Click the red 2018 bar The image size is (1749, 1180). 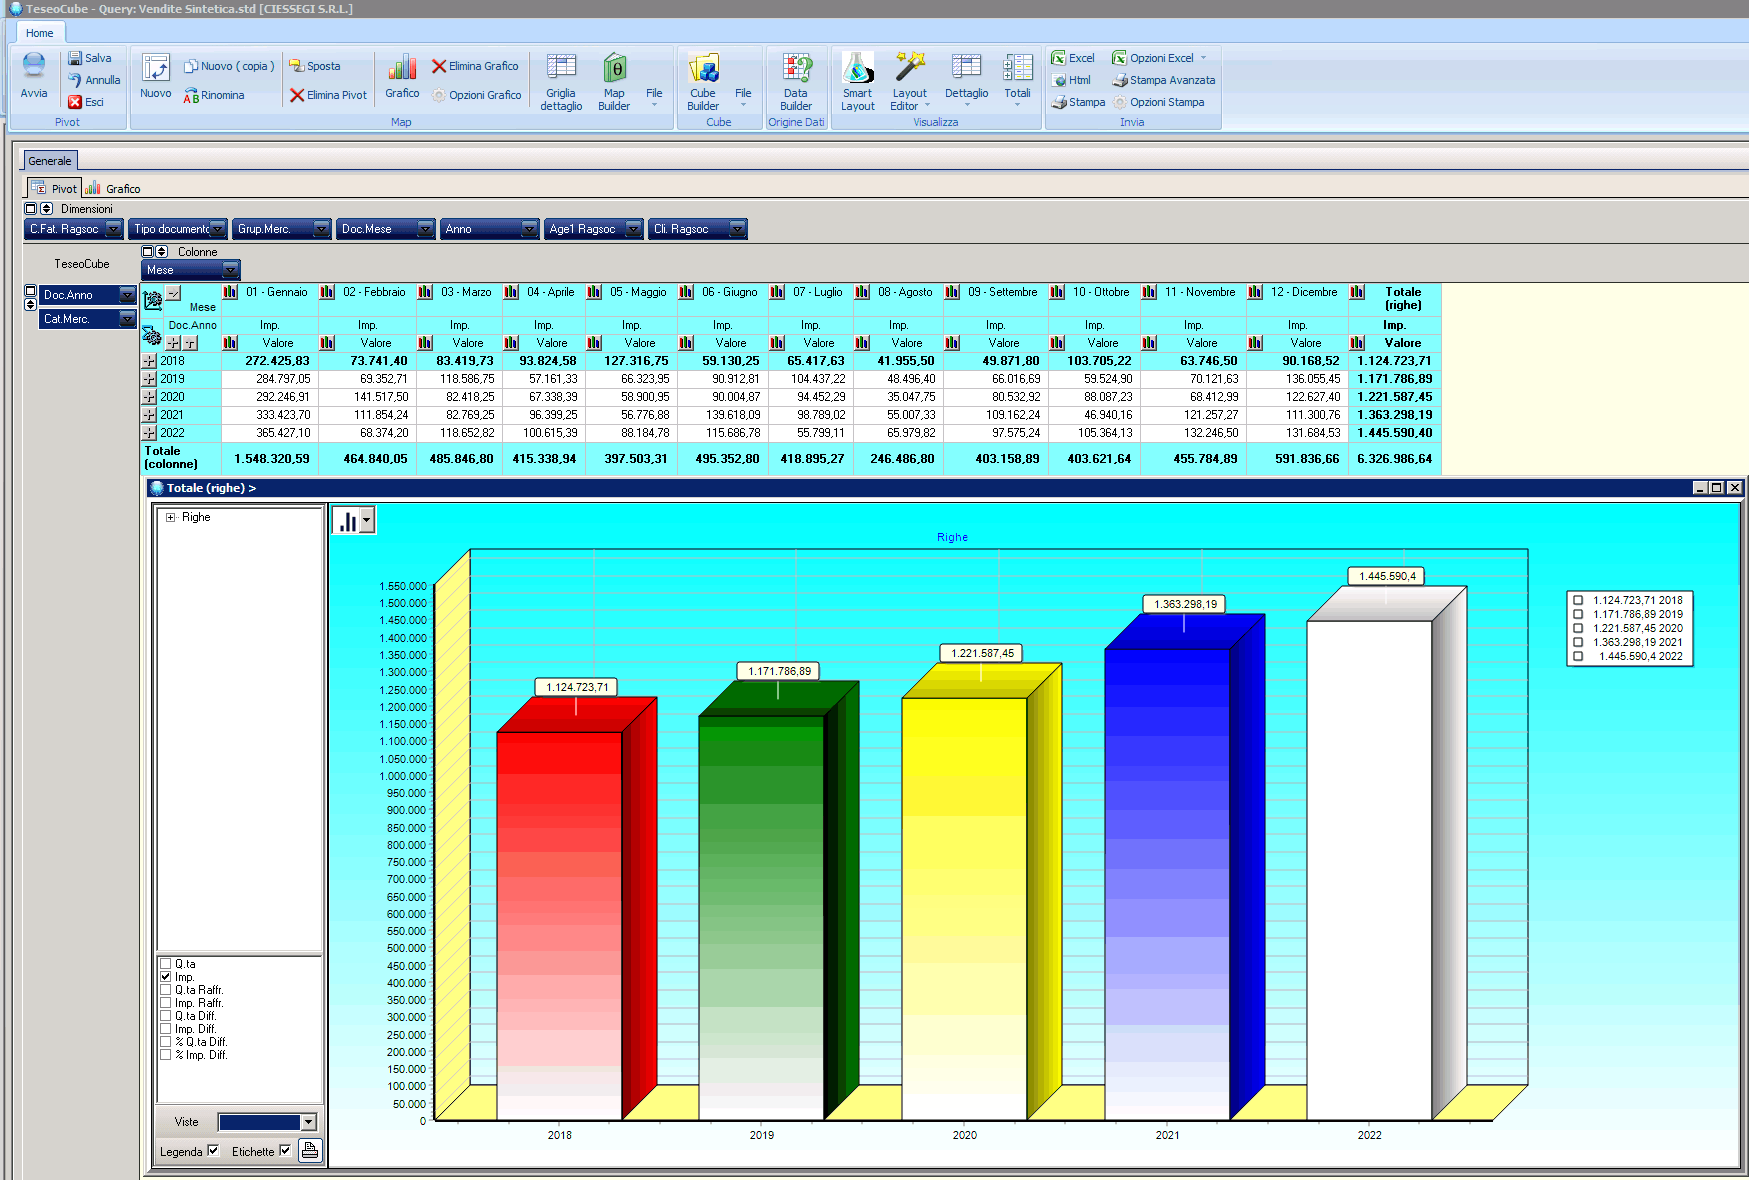[559, 925]
